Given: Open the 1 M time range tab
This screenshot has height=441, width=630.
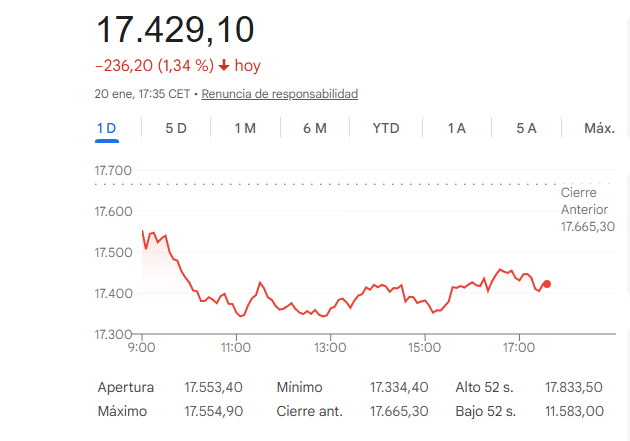Looking at the screenshot, I should pyautogui.click(x=245, y=128).
